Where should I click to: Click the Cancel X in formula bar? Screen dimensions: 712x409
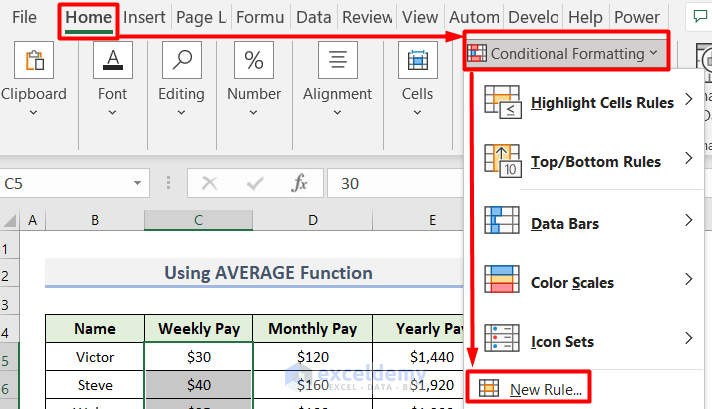tap(209, 183)
